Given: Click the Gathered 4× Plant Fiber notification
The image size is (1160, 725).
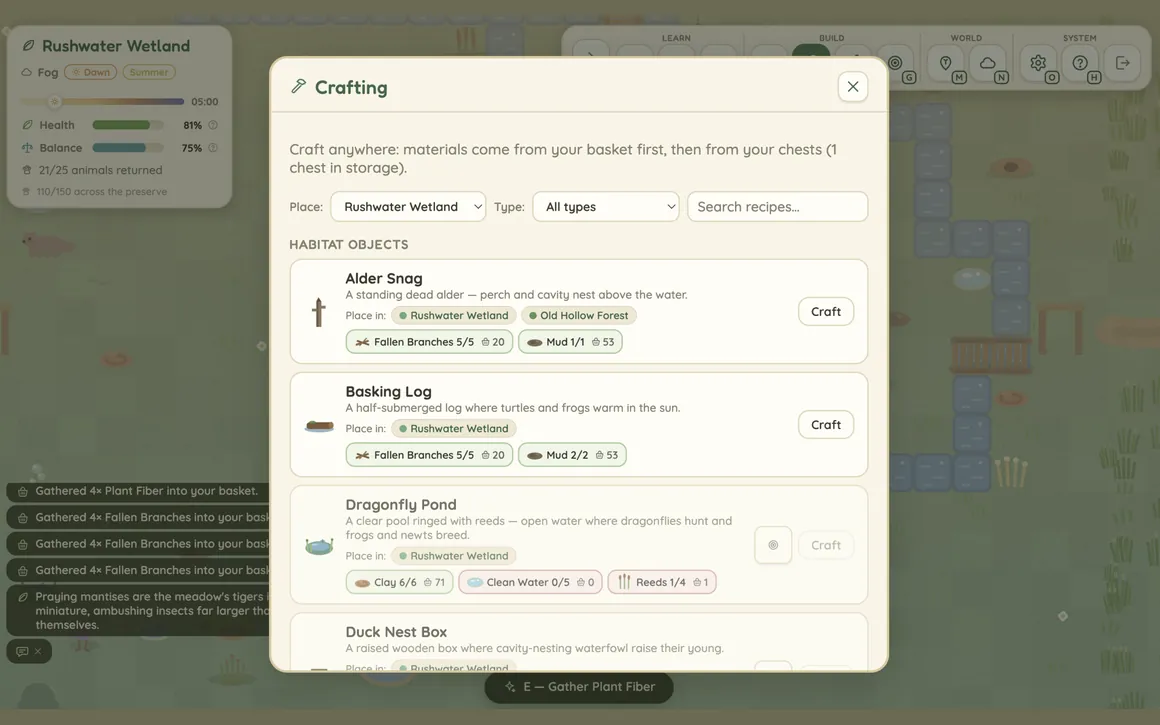Looking at the screenshot, I should pos(138,491).
